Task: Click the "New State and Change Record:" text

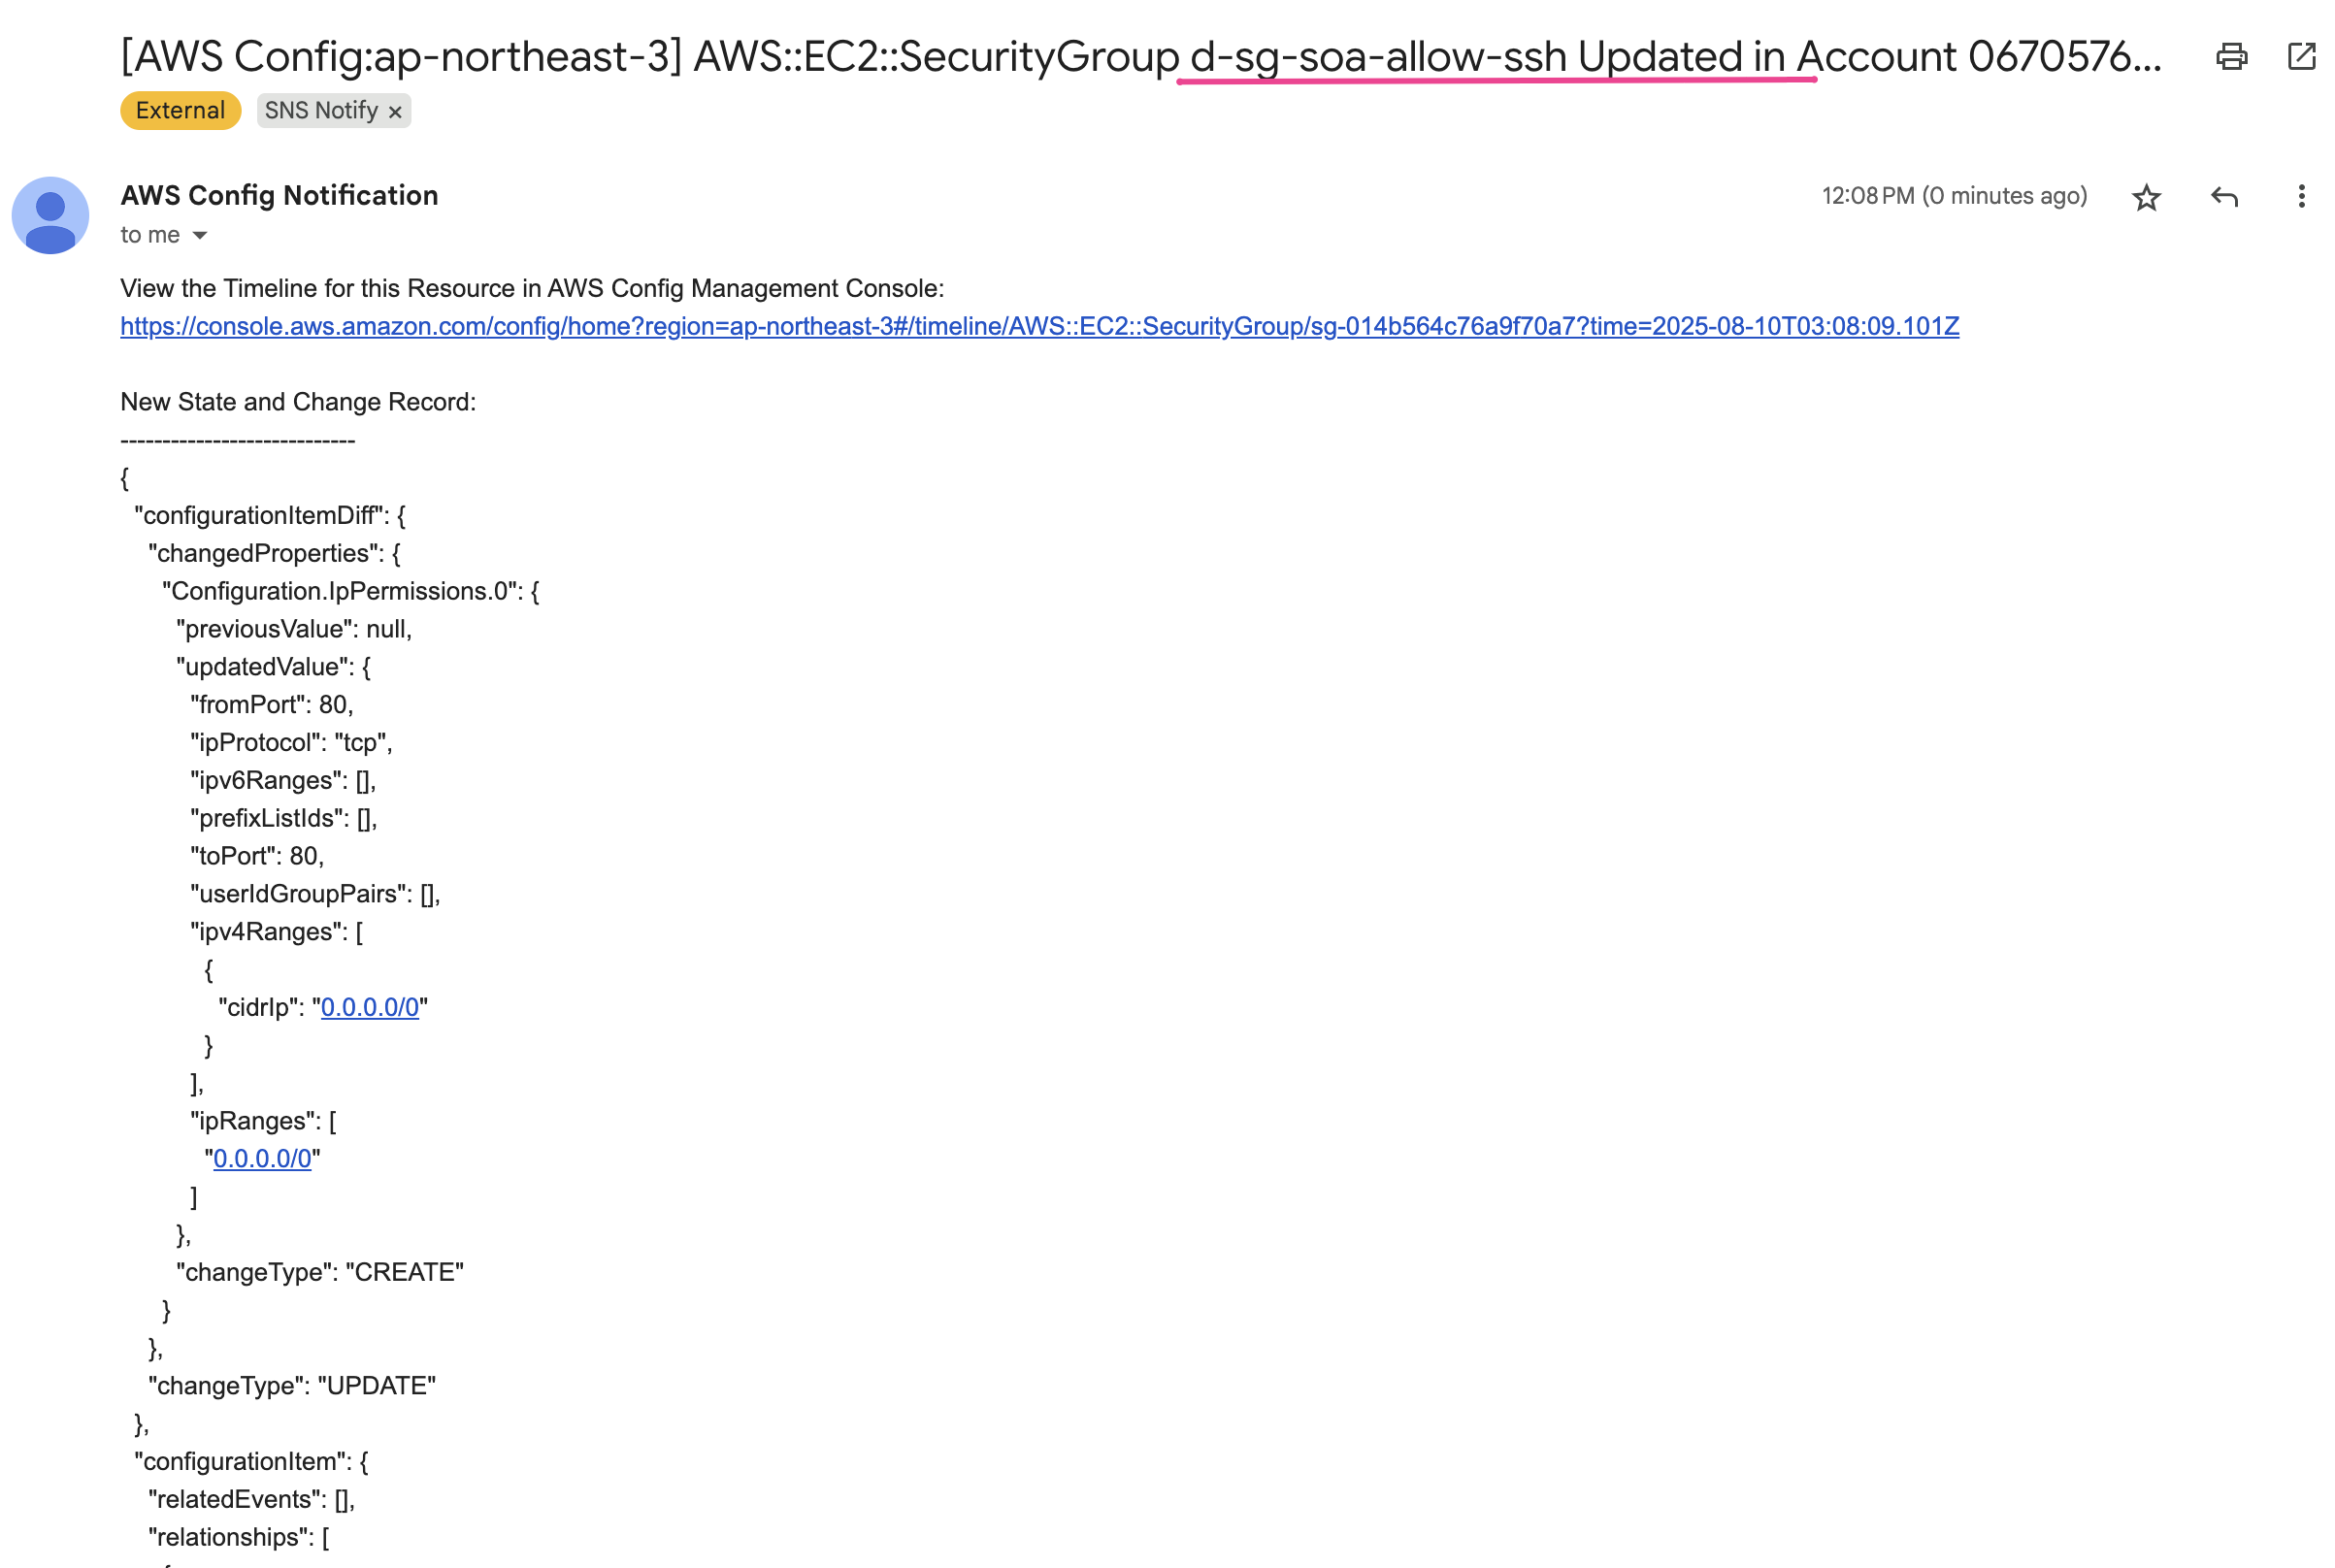Action: tap(298, 402)
